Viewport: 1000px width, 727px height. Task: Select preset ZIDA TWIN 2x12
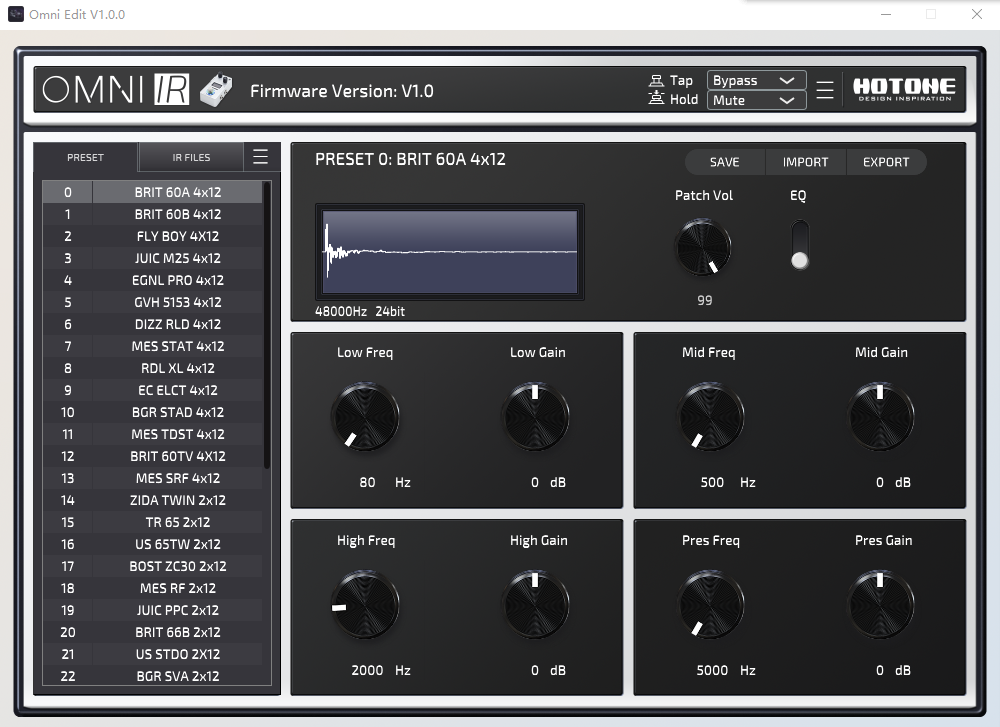coord(152,500)
